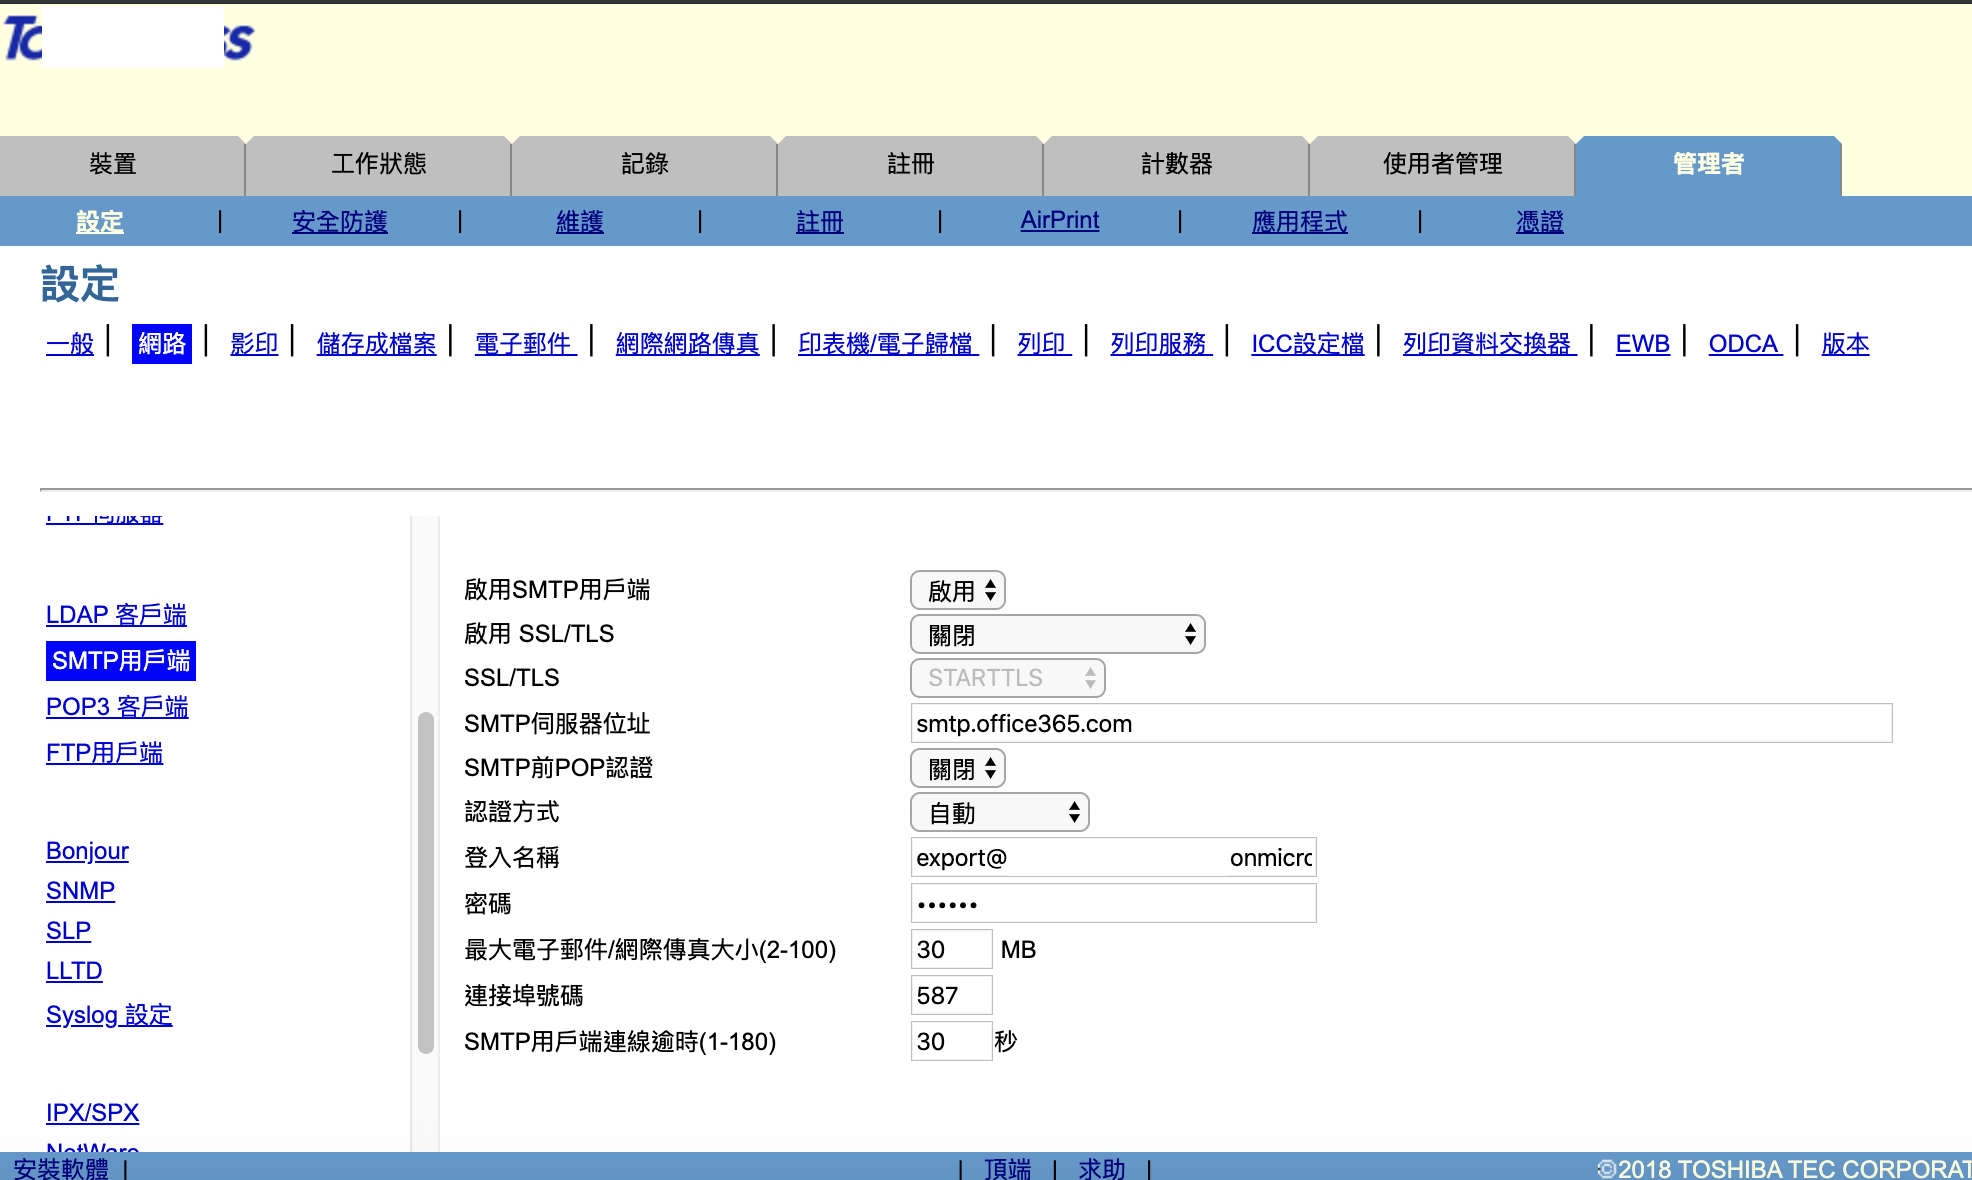Click into SMTP伺服器位址 field
Screen dimensions: 1972x1180
[1400, 723]
